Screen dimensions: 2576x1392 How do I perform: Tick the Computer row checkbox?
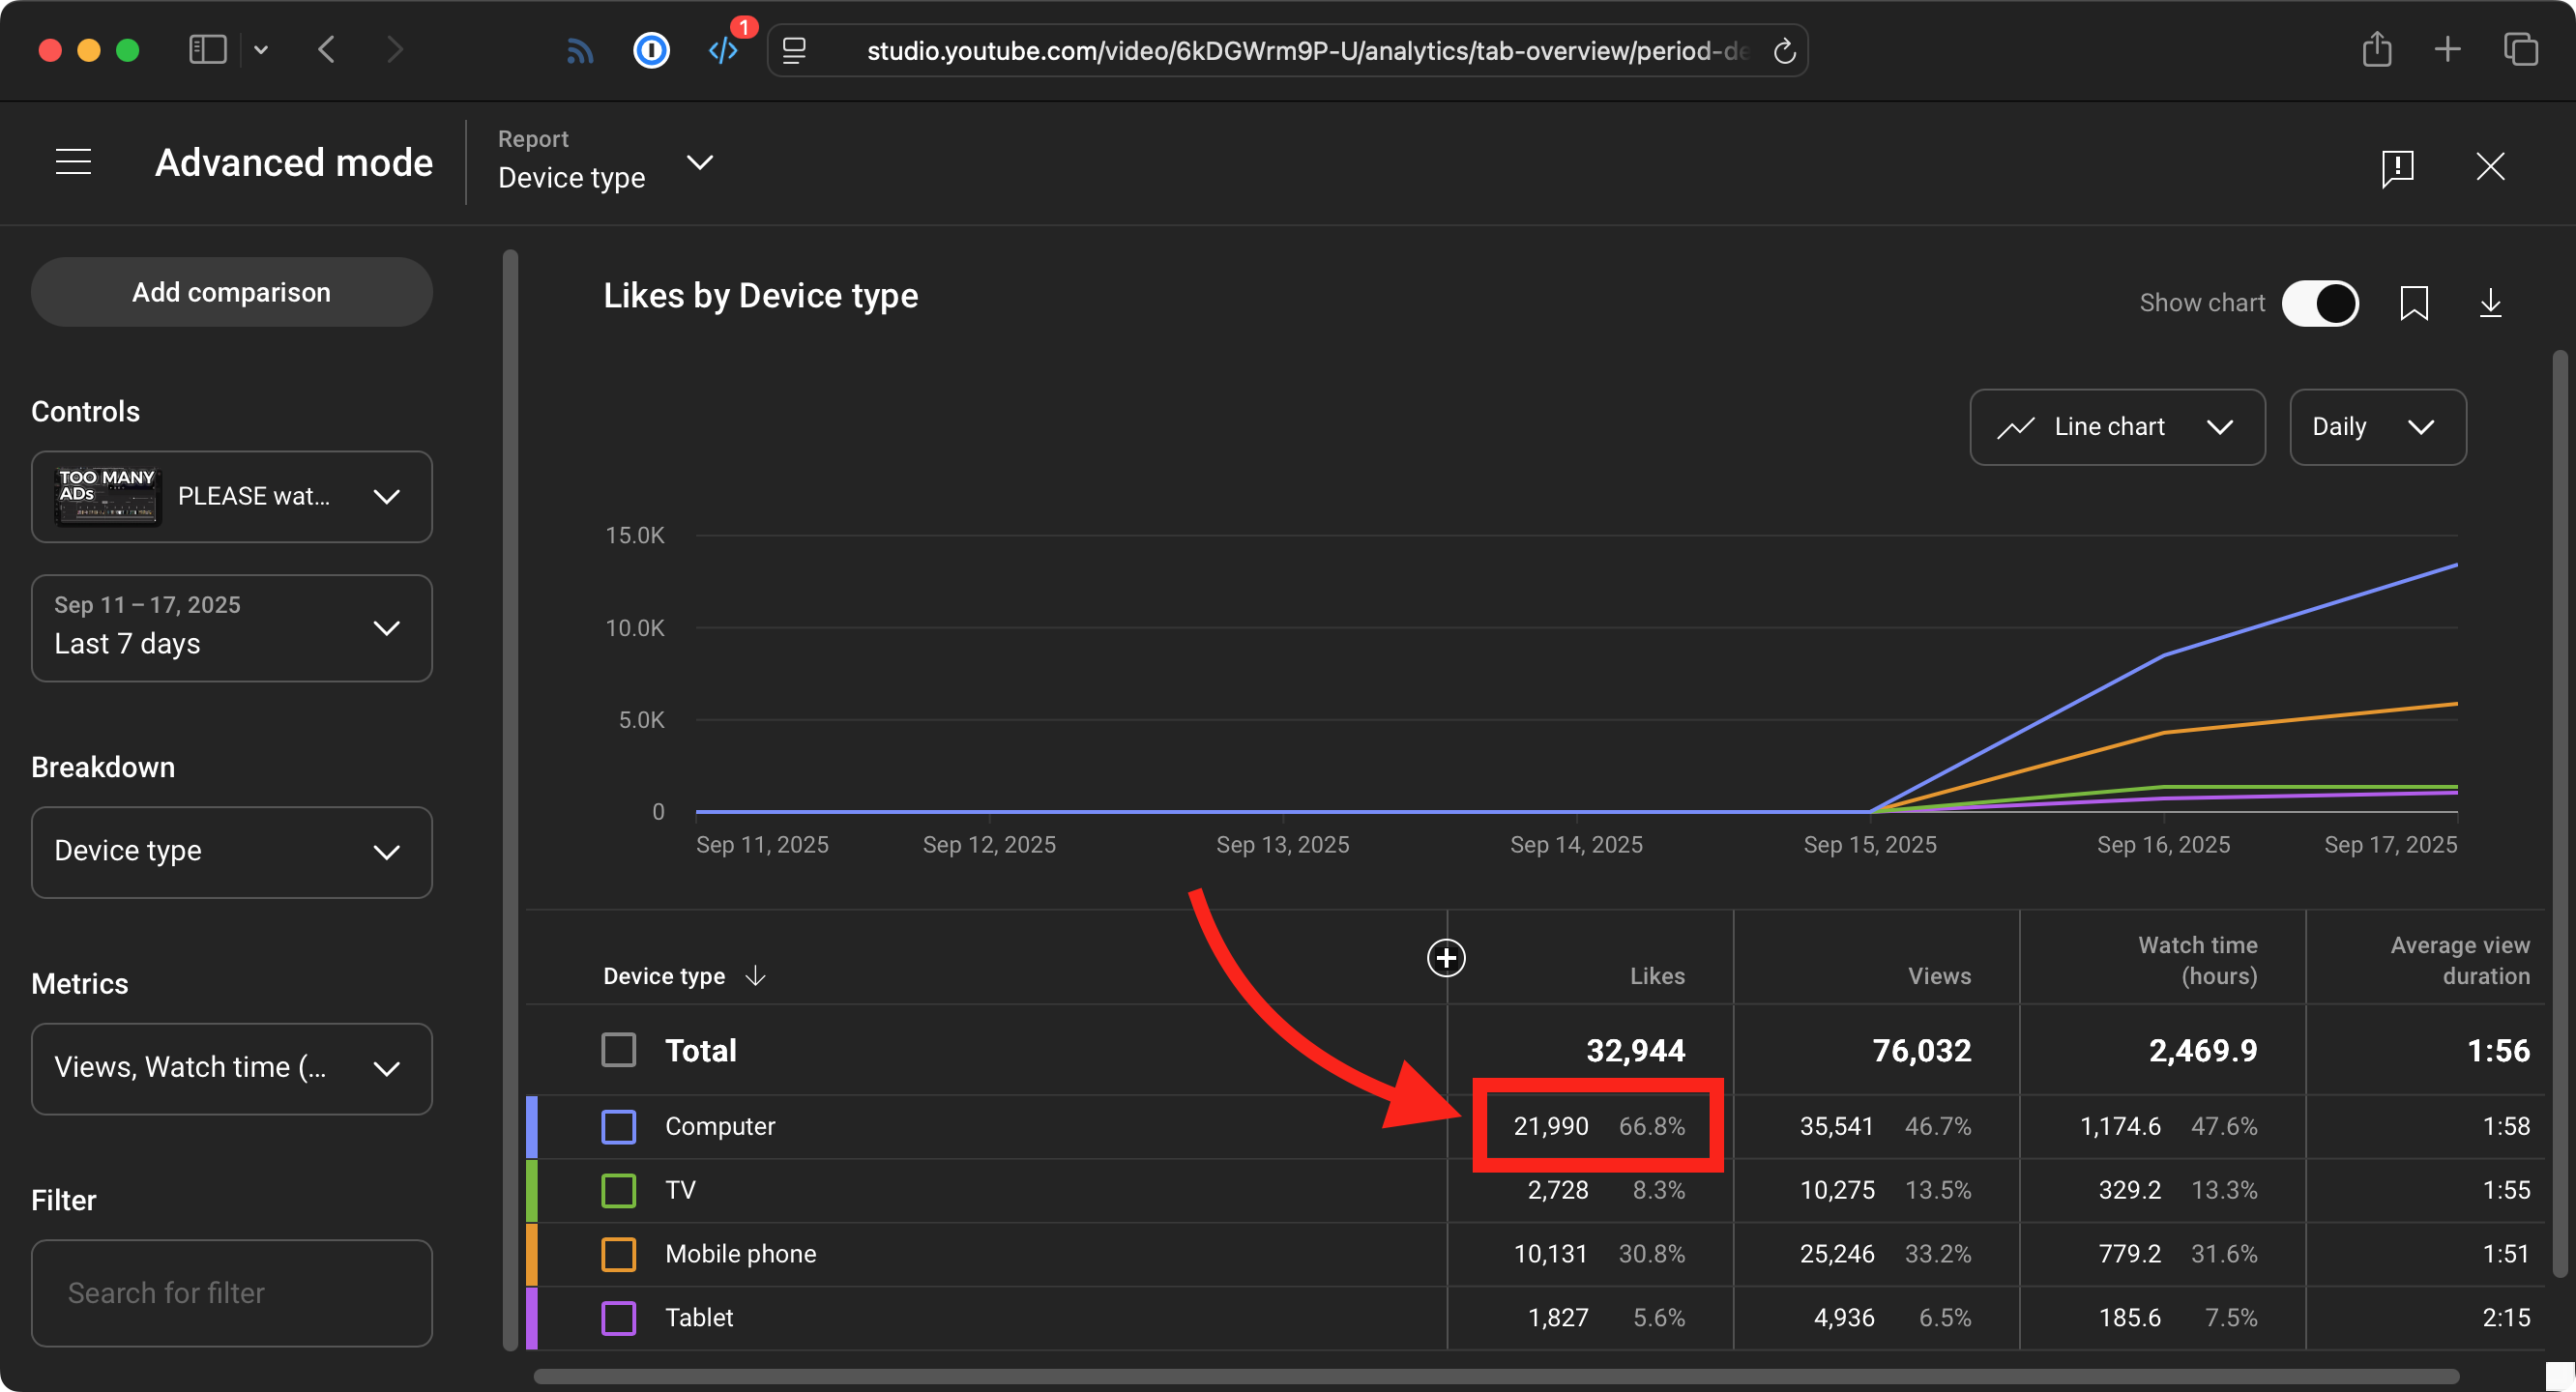tap(618, 1126)
